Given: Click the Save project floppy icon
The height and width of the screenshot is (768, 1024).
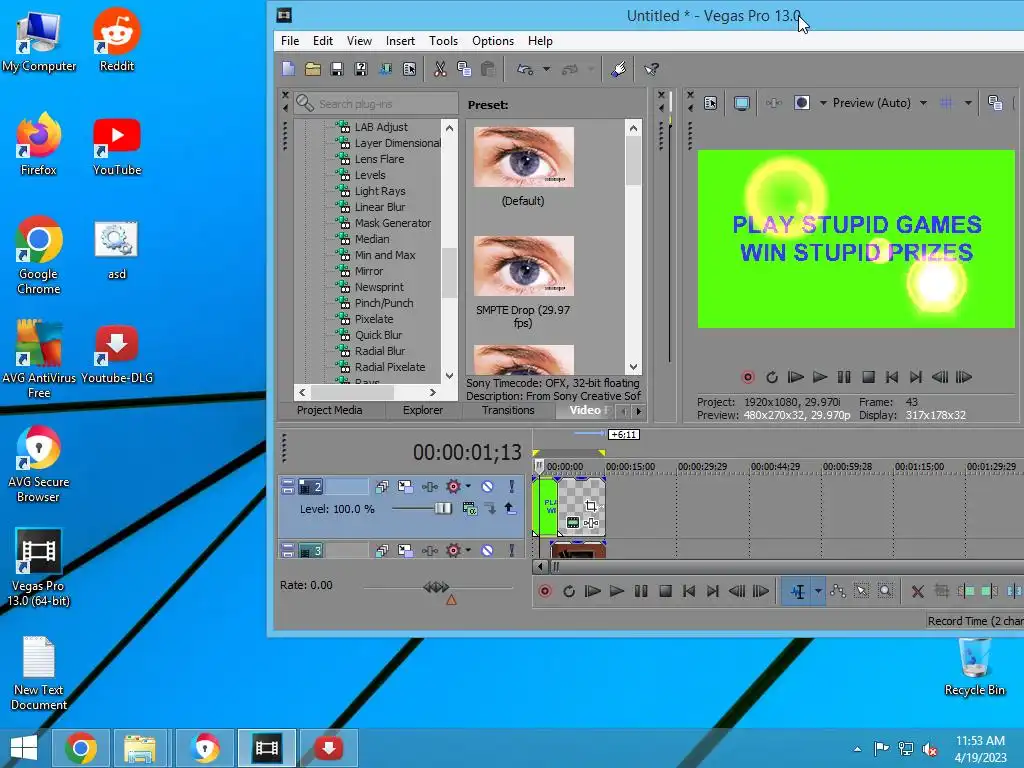Looking at the screenshot, I should point(337,69).
